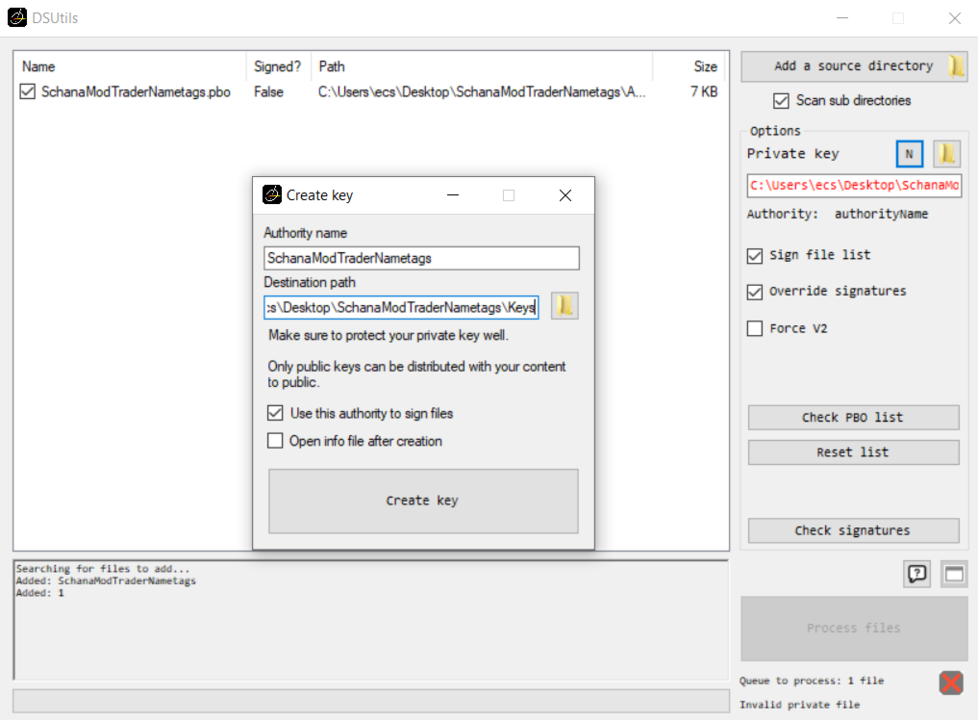Browse for private key with folder icon
This screenshot has width=978, height=720.
tap(947, 153)
